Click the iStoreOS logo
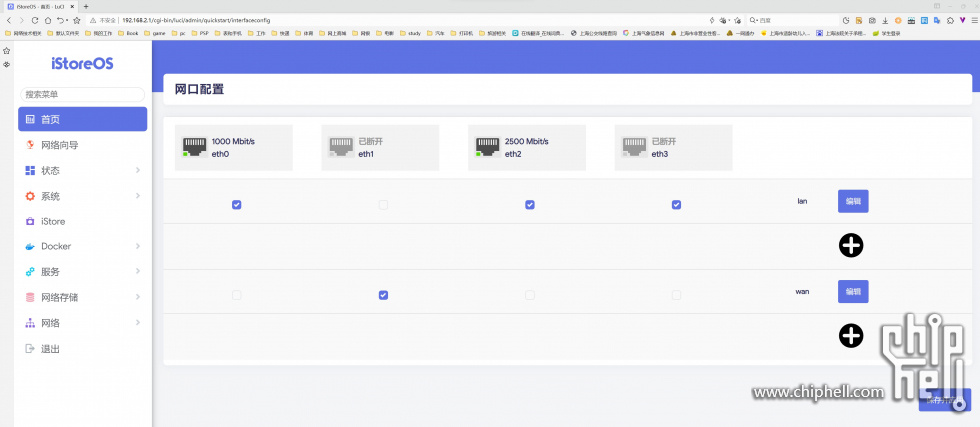Image resolution: width=980 pixels, height=427 pixels. tap(82, 64)
